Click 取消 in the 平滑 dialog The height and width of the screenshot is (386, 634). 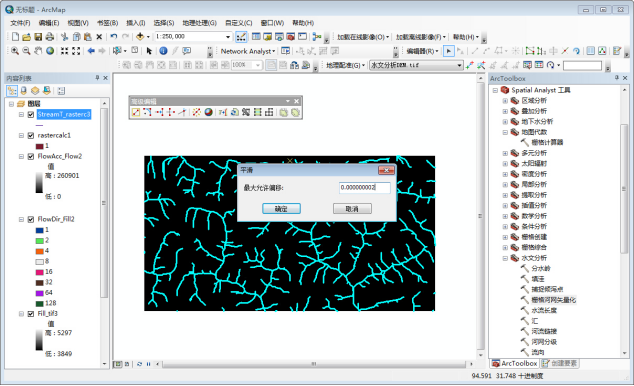(352, 209)
